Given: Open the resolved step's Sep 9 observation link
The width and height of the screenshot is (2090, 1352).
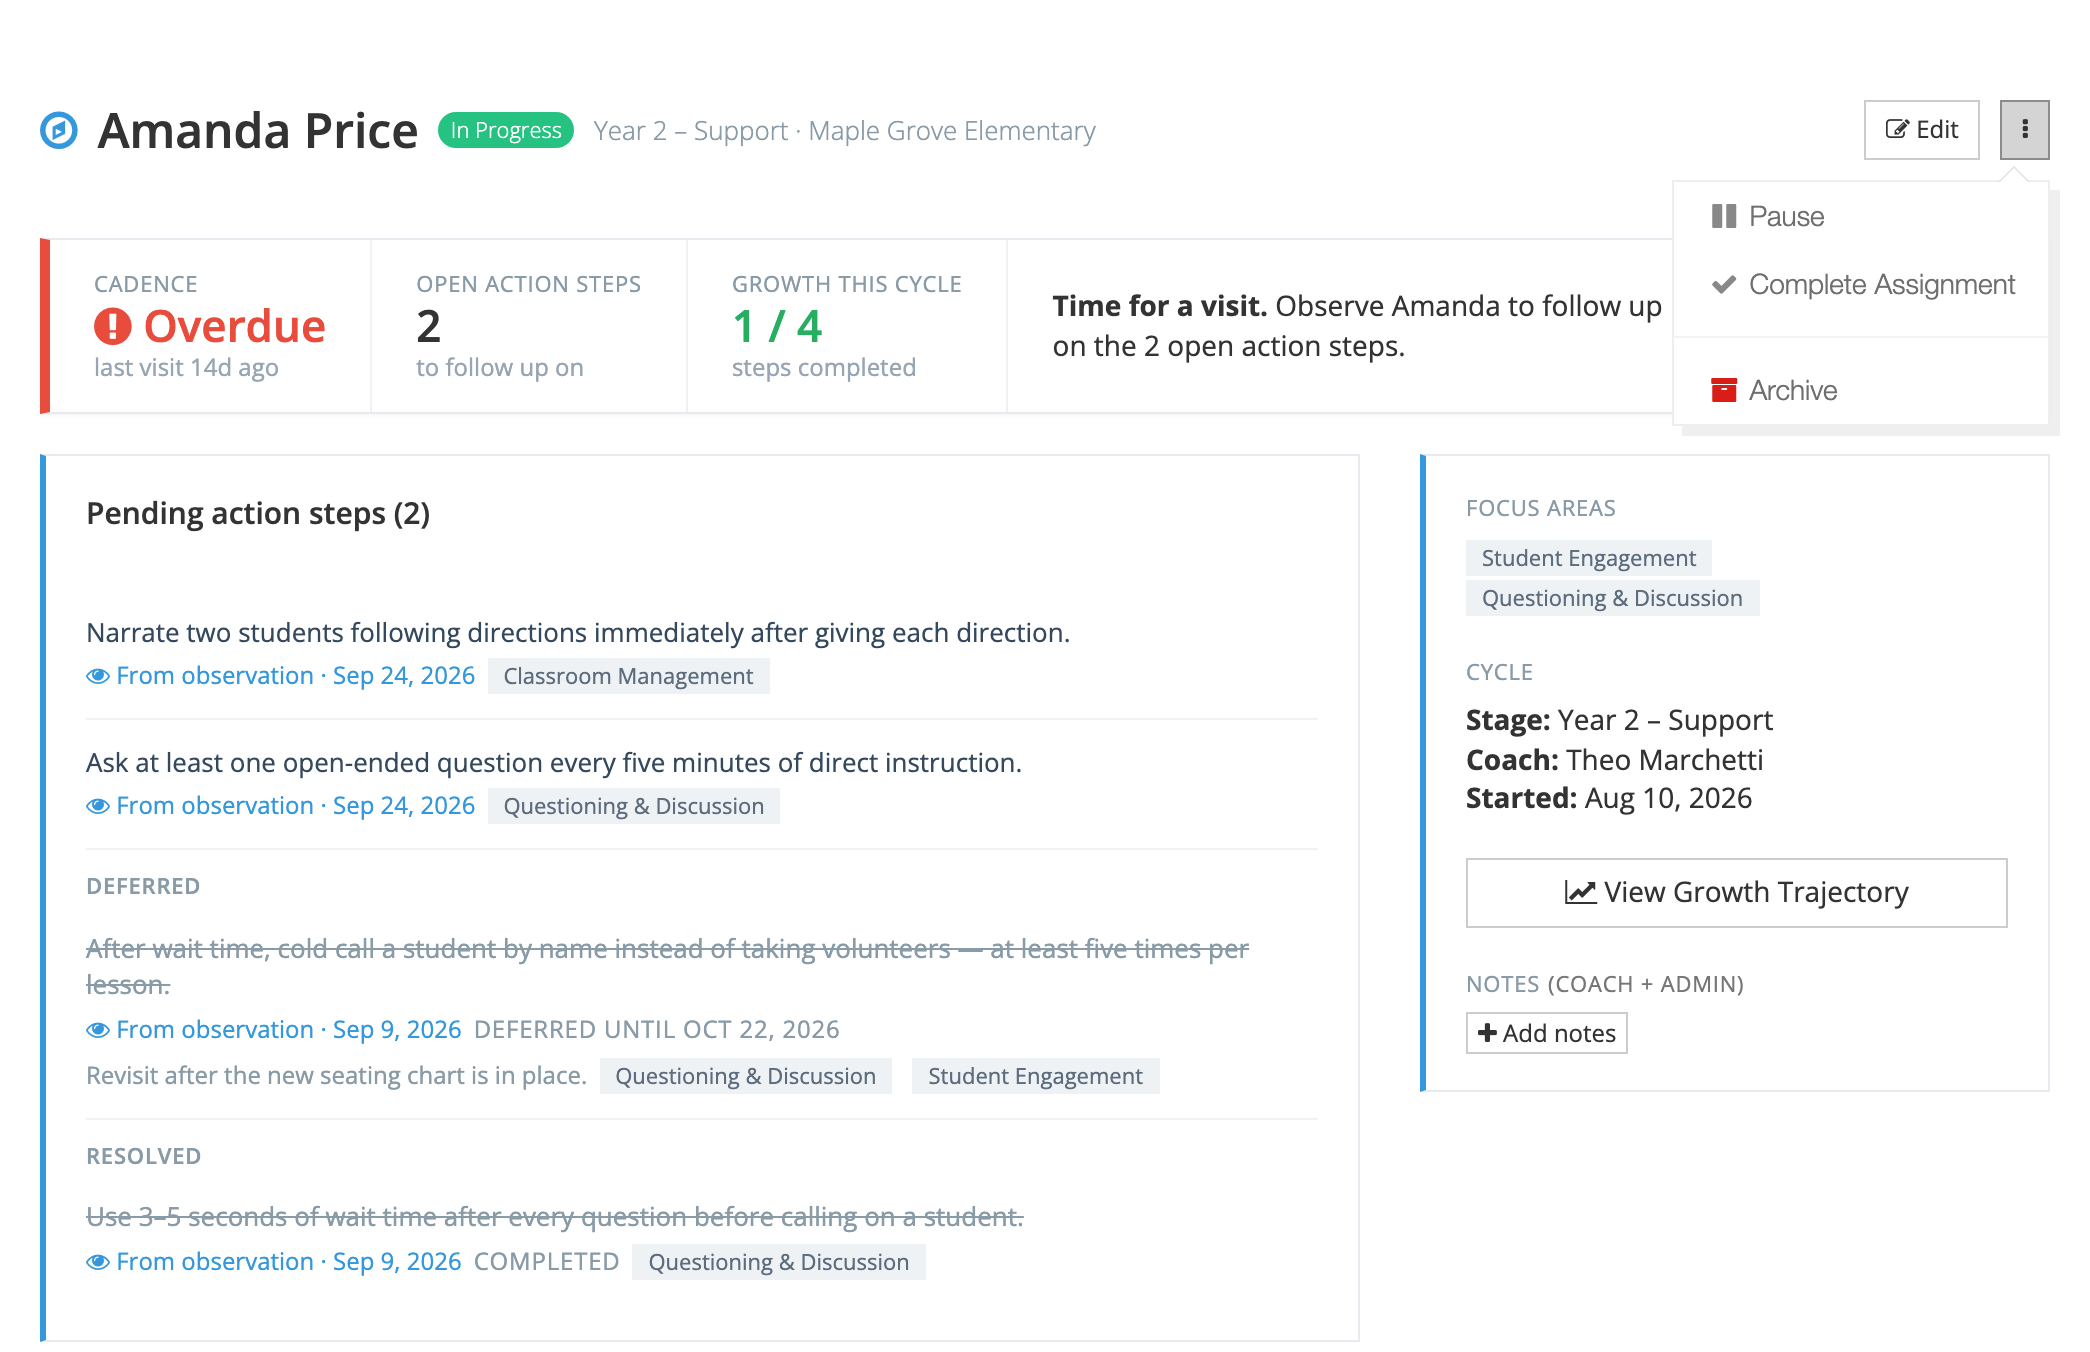Looking at the screenshot, I should [x=274, y=1262].
